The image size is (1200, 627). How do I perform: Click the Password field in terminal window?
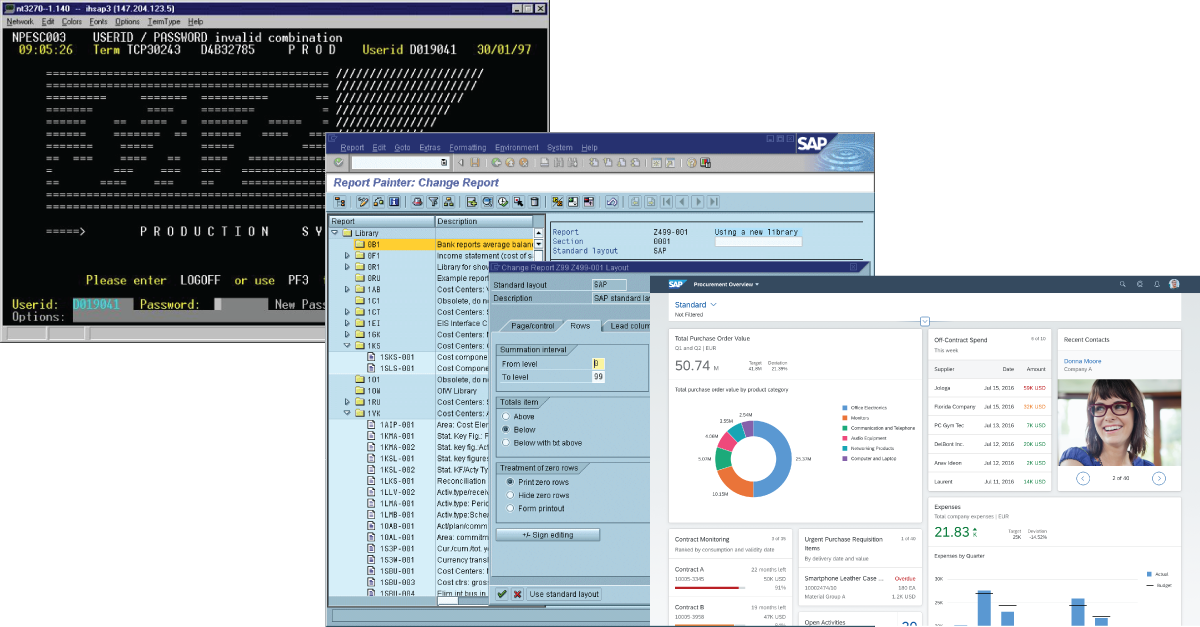(239, 304)
